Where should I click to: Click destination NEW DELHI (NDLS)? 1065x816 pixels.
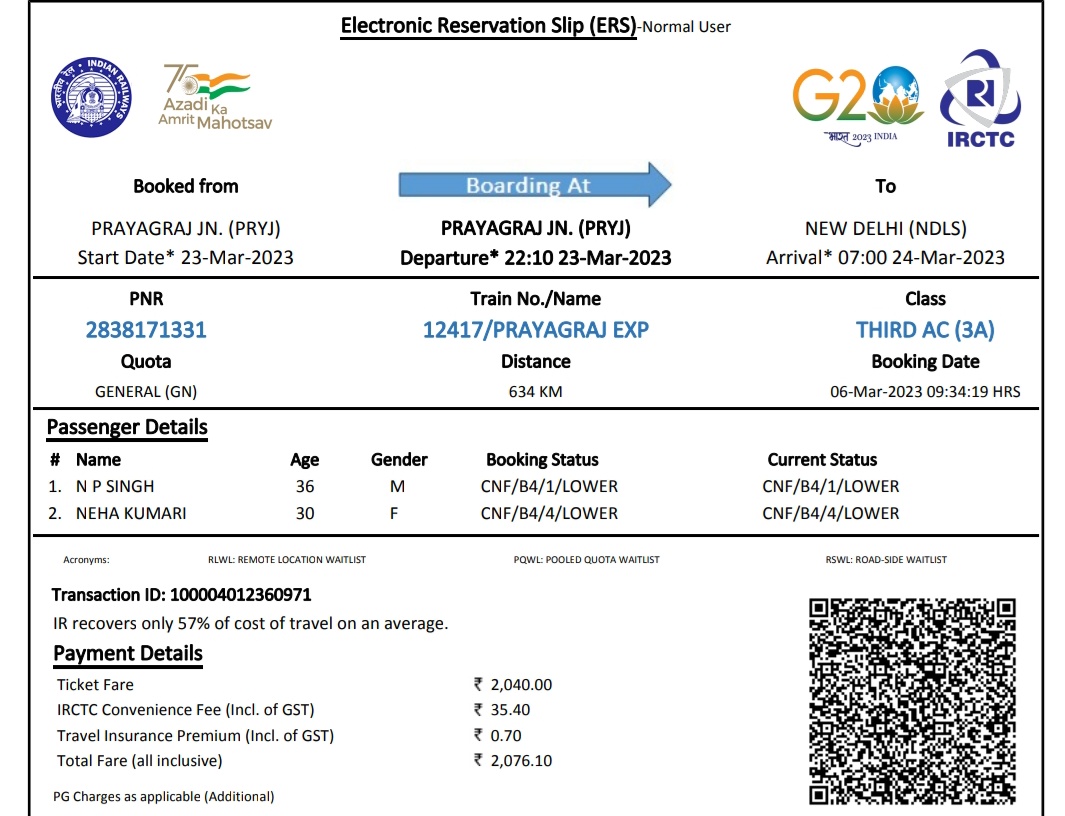click(886, 229)
